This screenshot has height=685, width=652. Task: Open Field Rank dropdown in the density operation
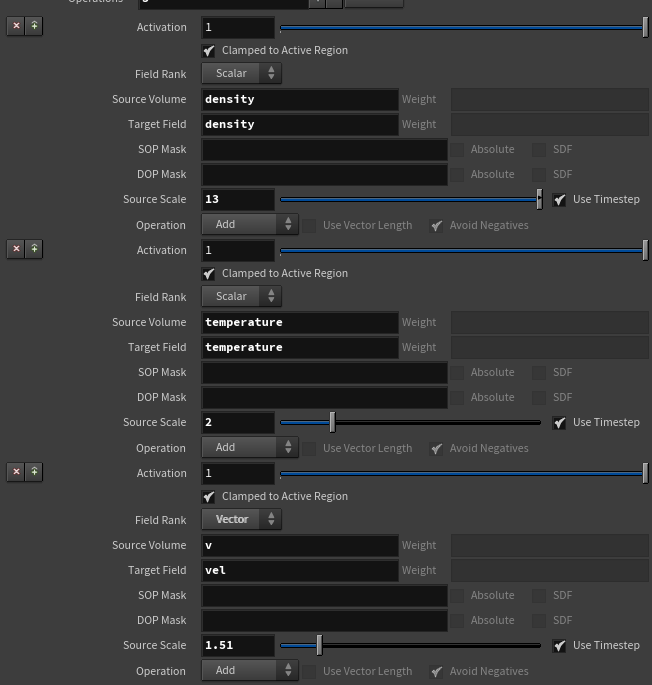point(241,73)
